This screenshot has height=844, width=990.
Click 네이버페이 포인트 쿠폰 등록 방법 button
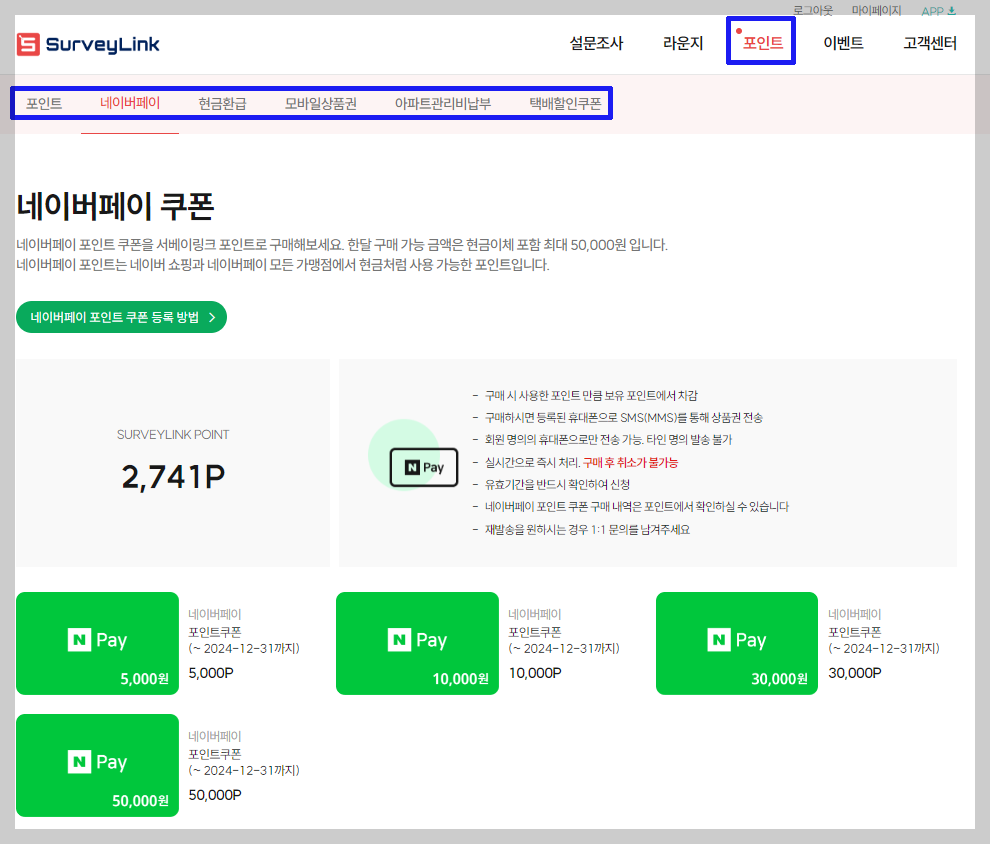pyautogui.click(x=121, y=317)
